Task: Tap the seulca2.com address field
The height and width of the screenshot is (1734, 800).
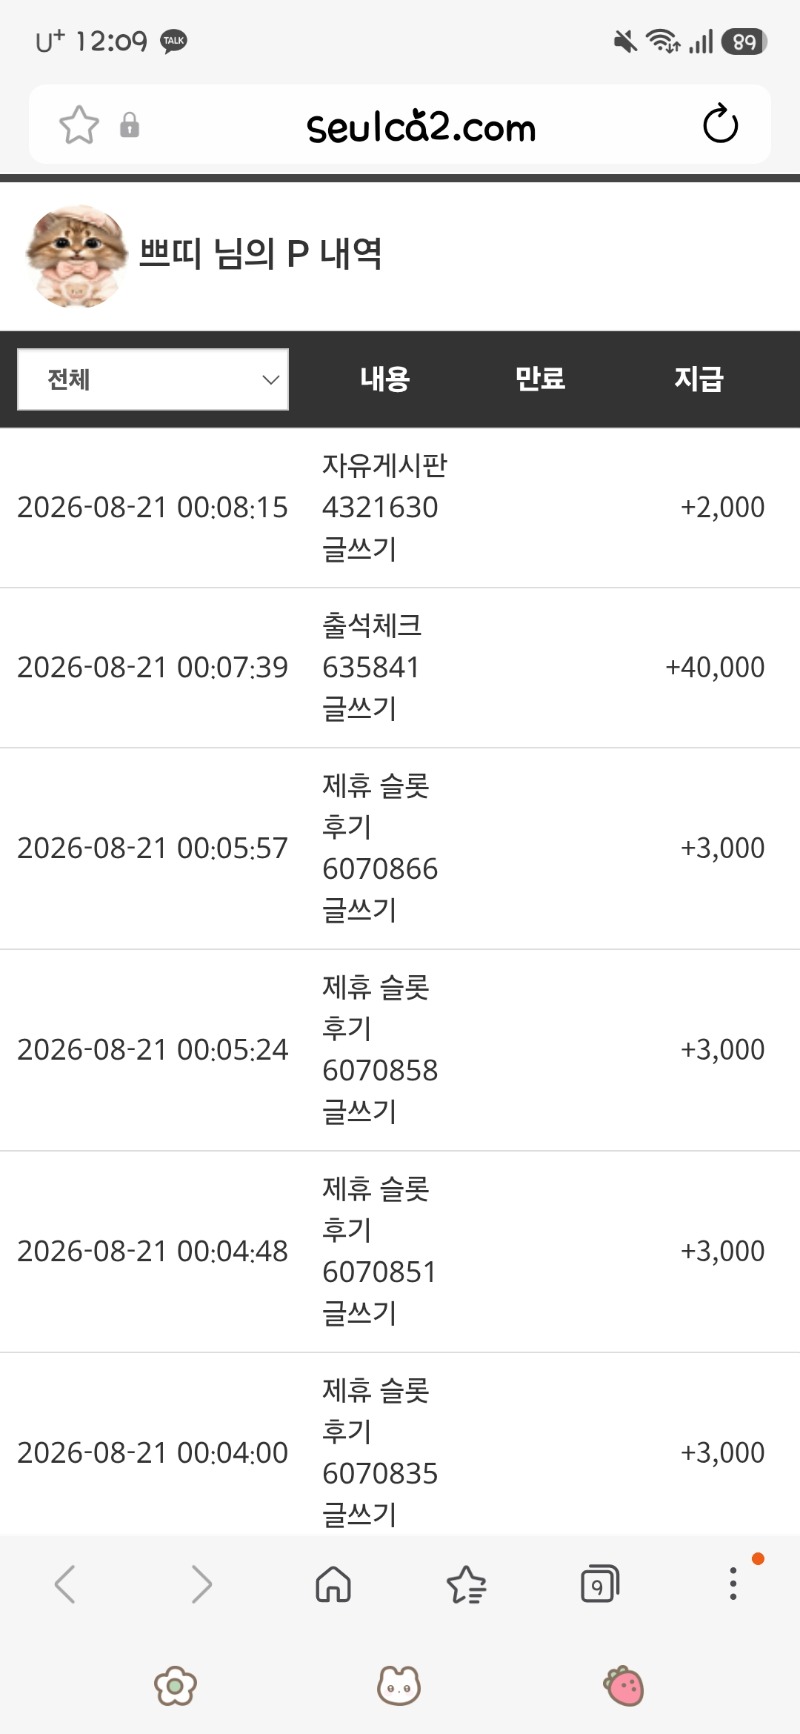Action: point(420,126)
